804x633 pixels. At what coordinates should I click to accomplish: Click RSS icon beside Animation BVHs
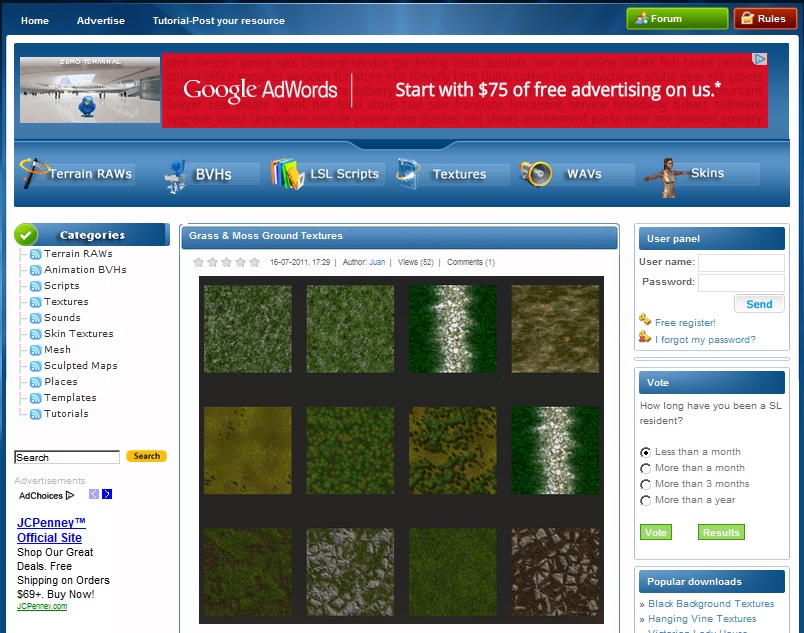tap(35, 270)
